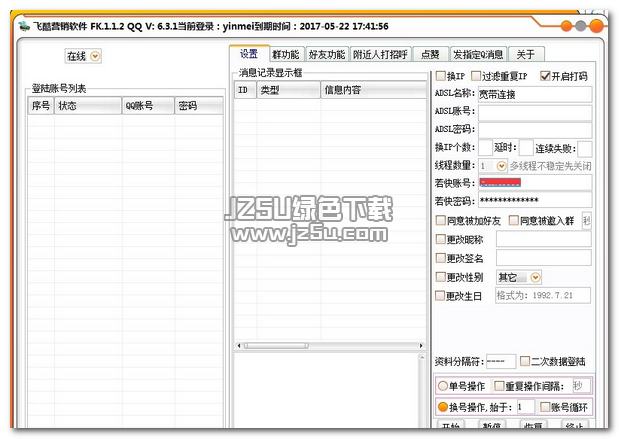This screenshot has width=619, height=439.
Task: Switch to the 设置 tab
Action: (x=249, y=53)
